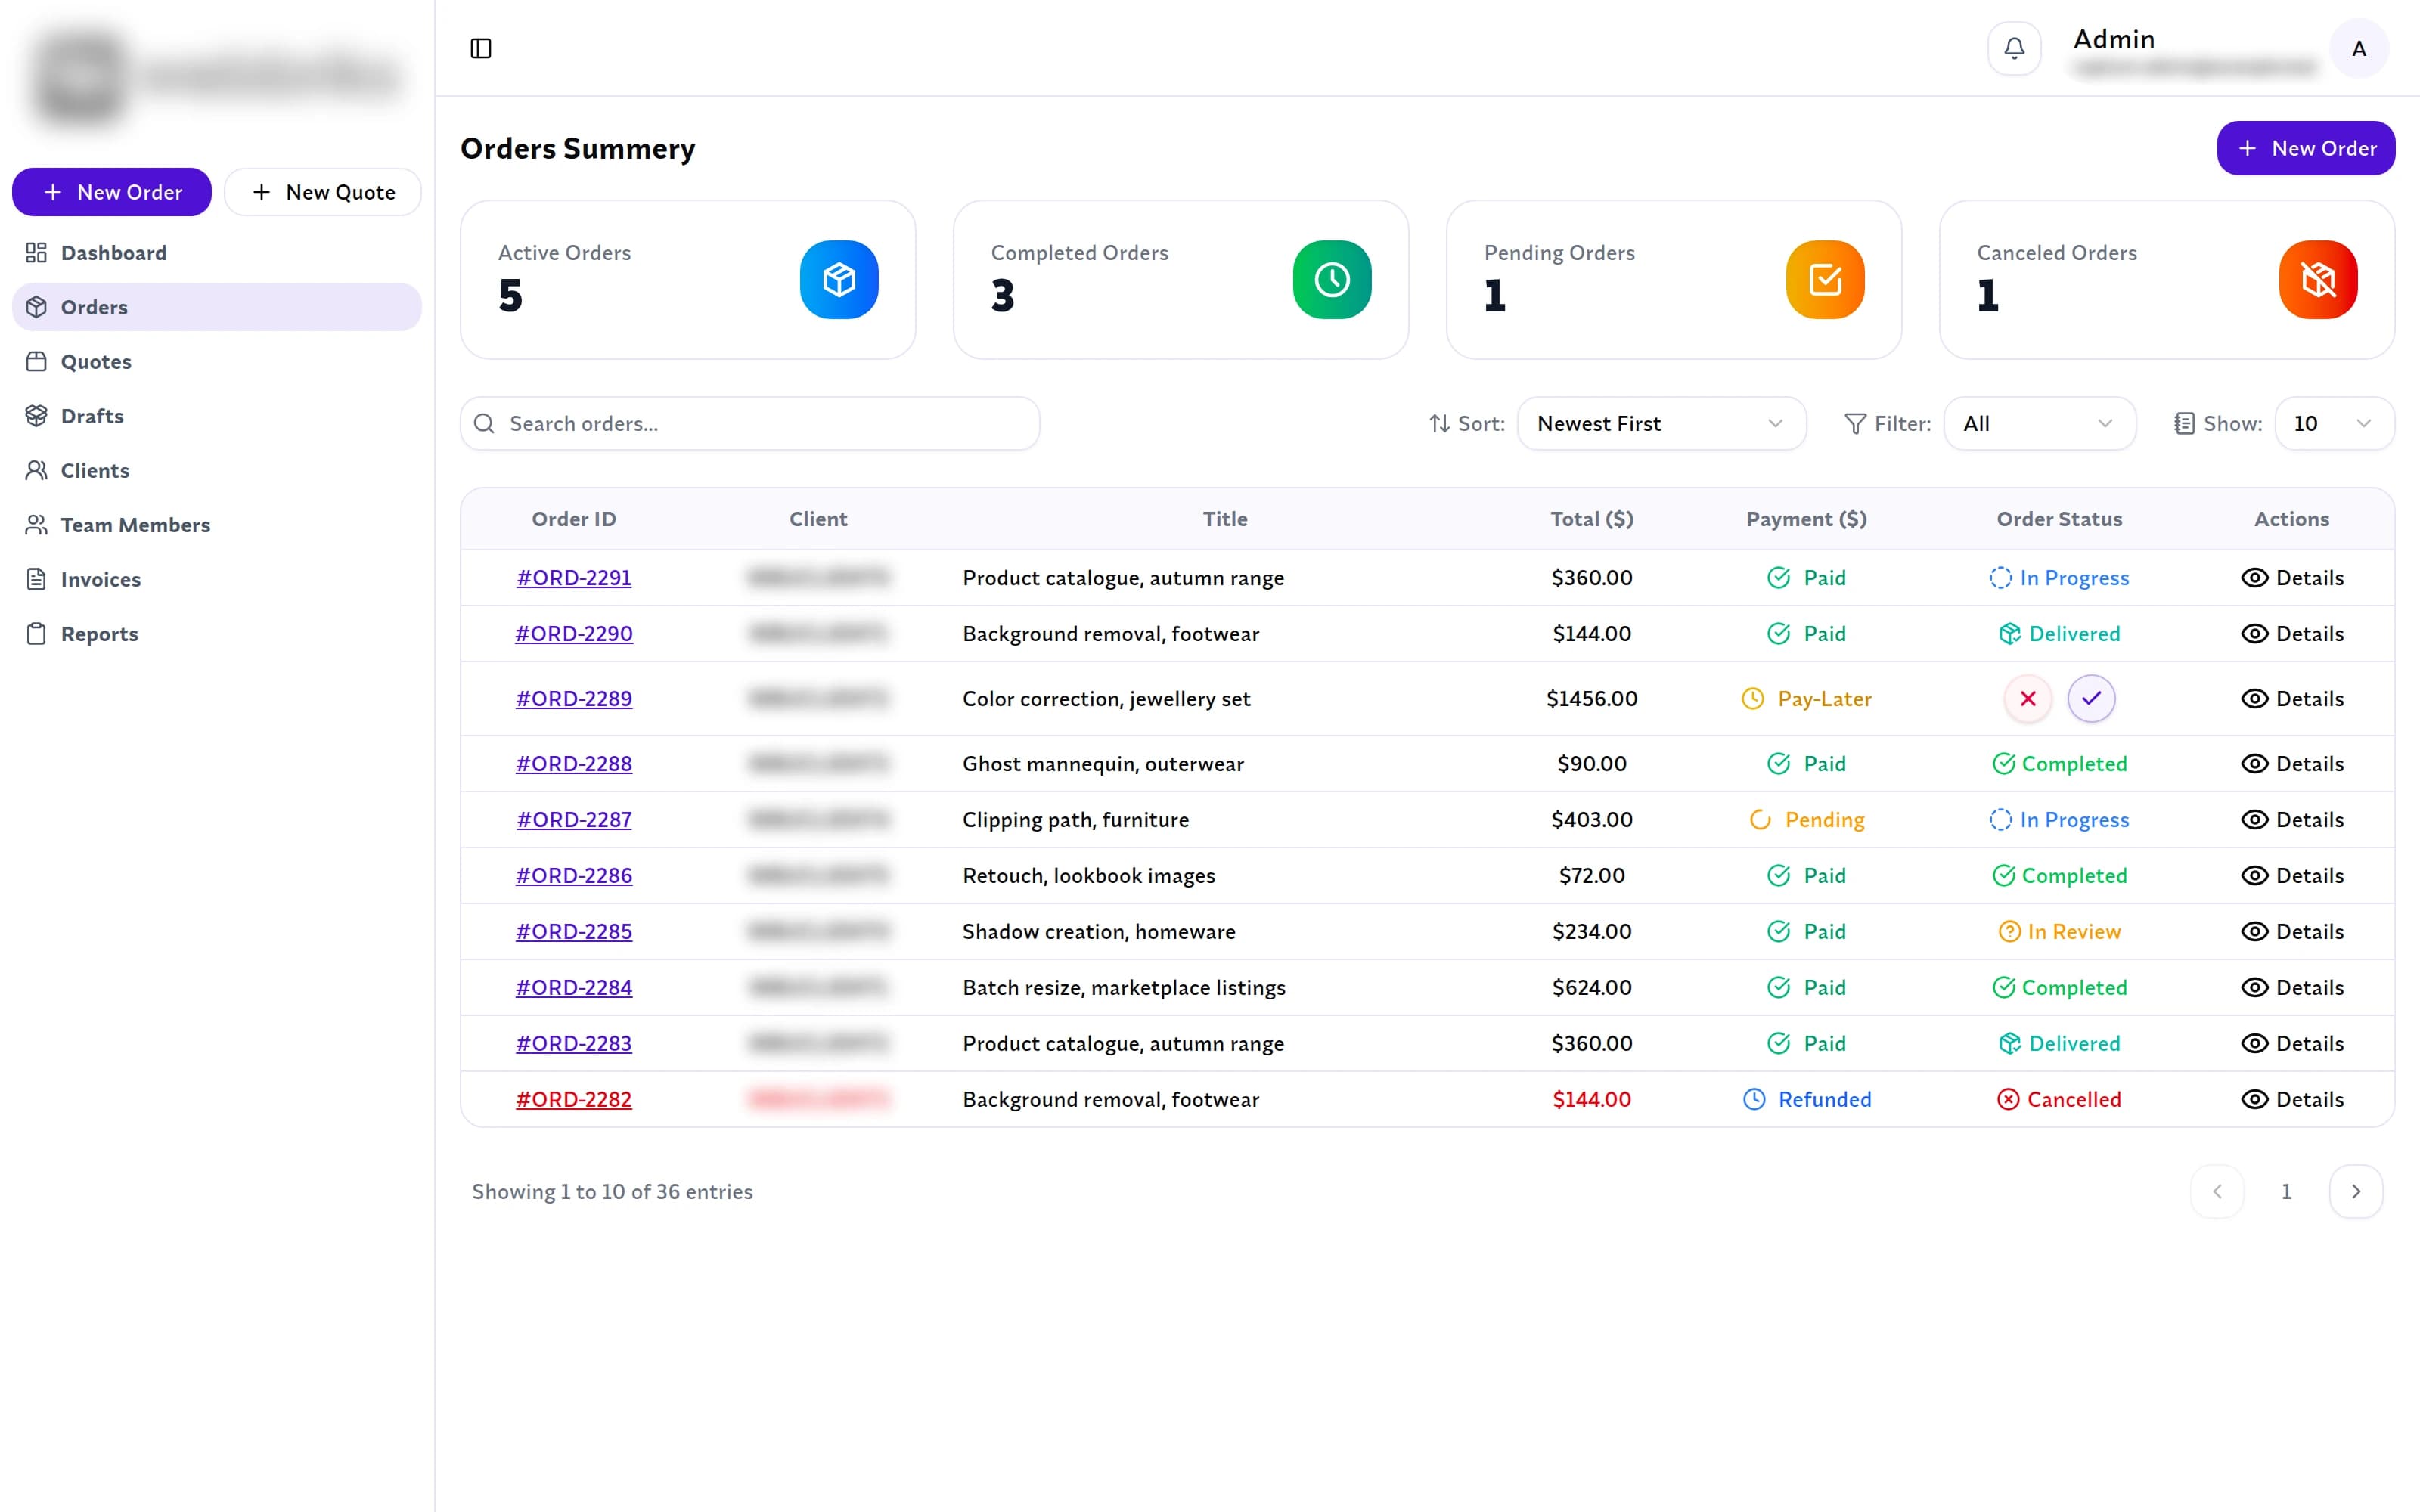Open Drafts in sidebar
The height and width of the screenshot is (1512, 2420).
point(217,416)
